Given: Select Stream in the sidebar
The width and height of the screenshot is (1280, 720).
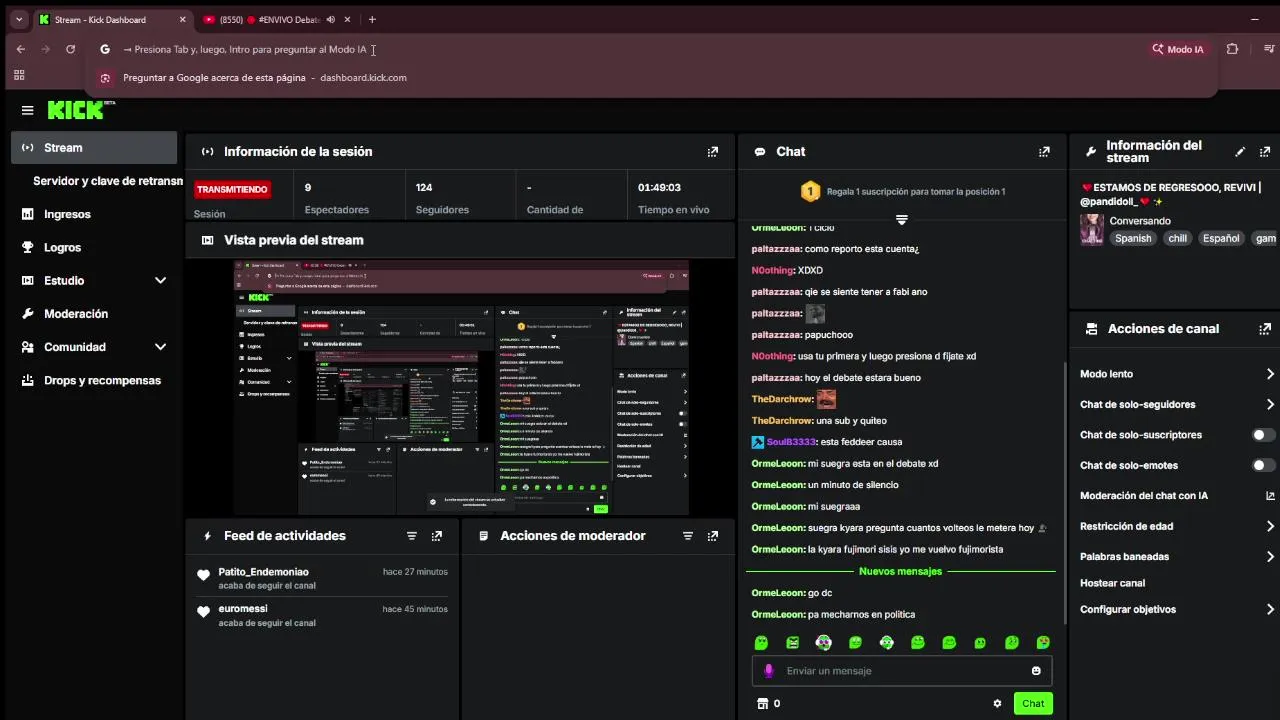Looking at the screenshot, I should click(x=94, y=148).
